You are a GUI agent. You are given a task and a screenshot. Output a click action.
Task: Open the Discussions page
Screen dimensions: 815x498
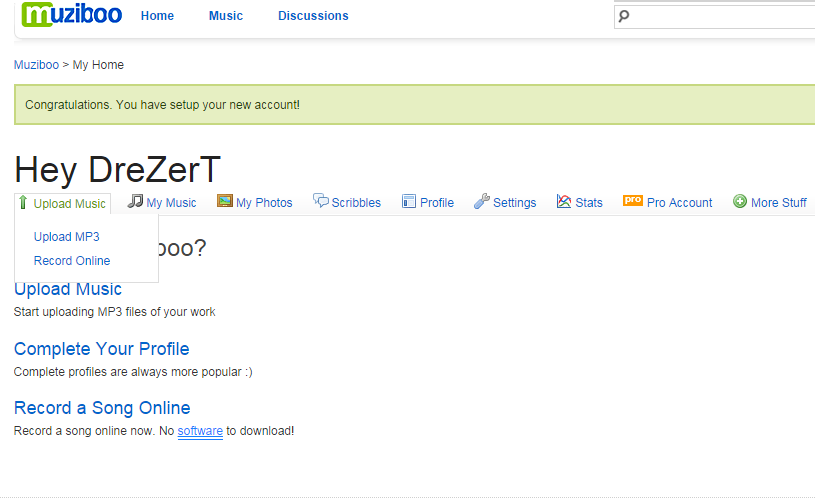click(x=313, y=16)
